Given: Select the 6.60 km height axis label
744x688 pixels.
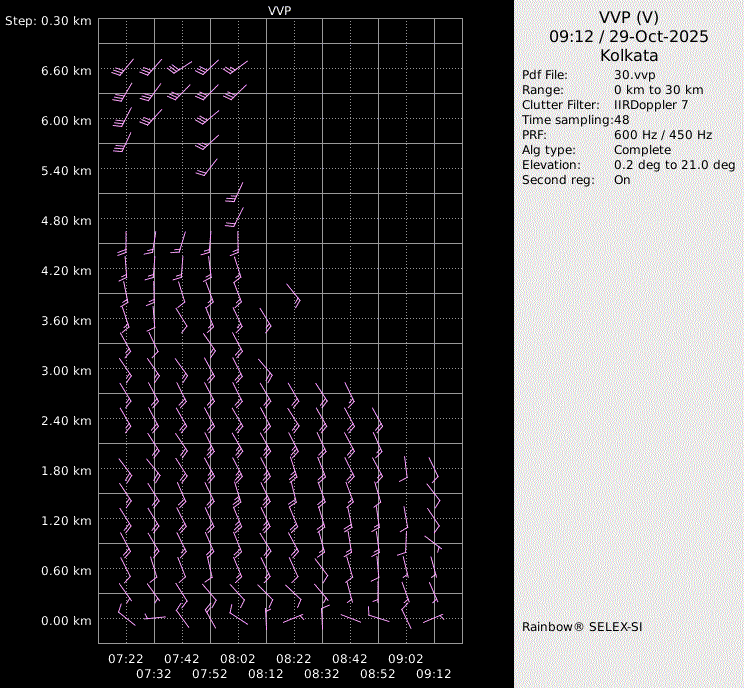Looking at the screenshot, I should tap(67, 71).
